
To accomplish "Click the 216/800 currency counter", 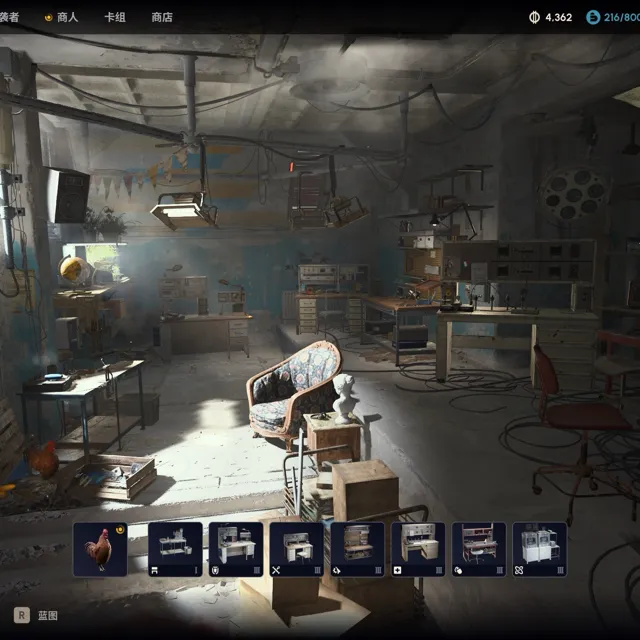I will 622,17.
